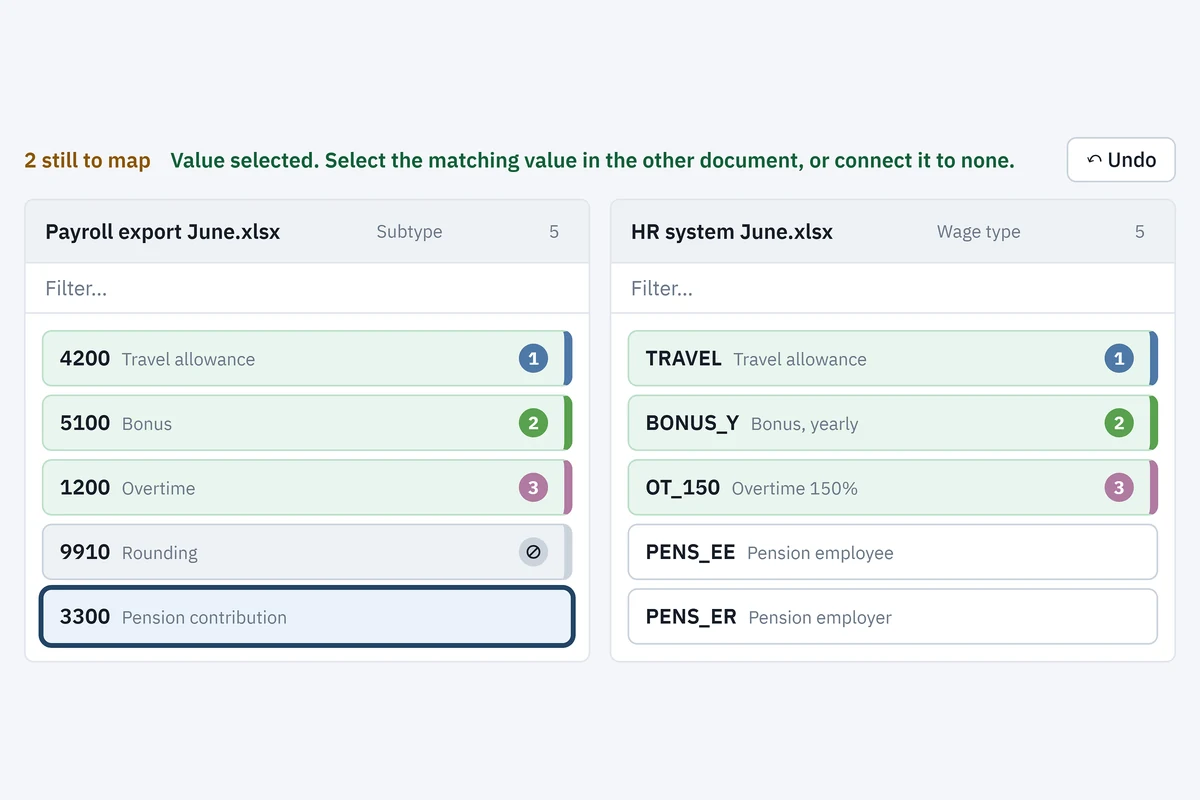
Task: Click badge 1 on the TRAVEL row
Action: click(1119, 358)
